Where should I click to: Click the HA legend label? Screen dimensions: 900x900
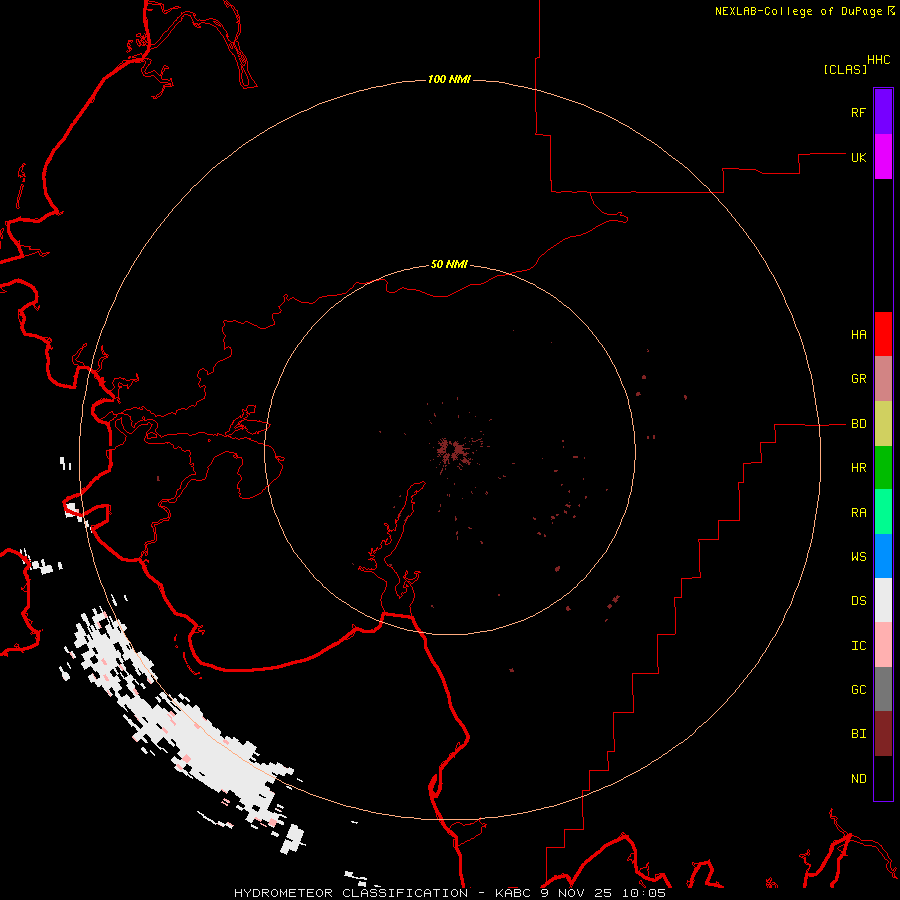[x=858, y=335]
